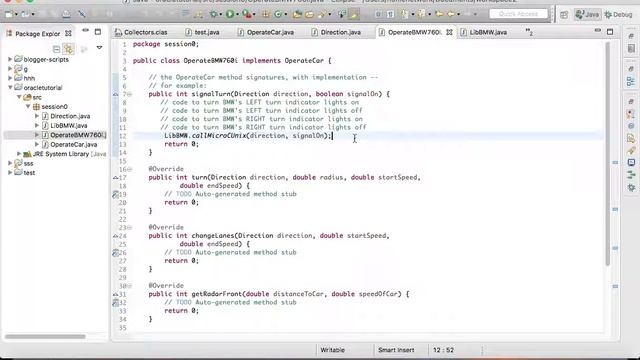Click the Task List icon in right trim
The height and width of the screenshot is (360, 640).
631,49
